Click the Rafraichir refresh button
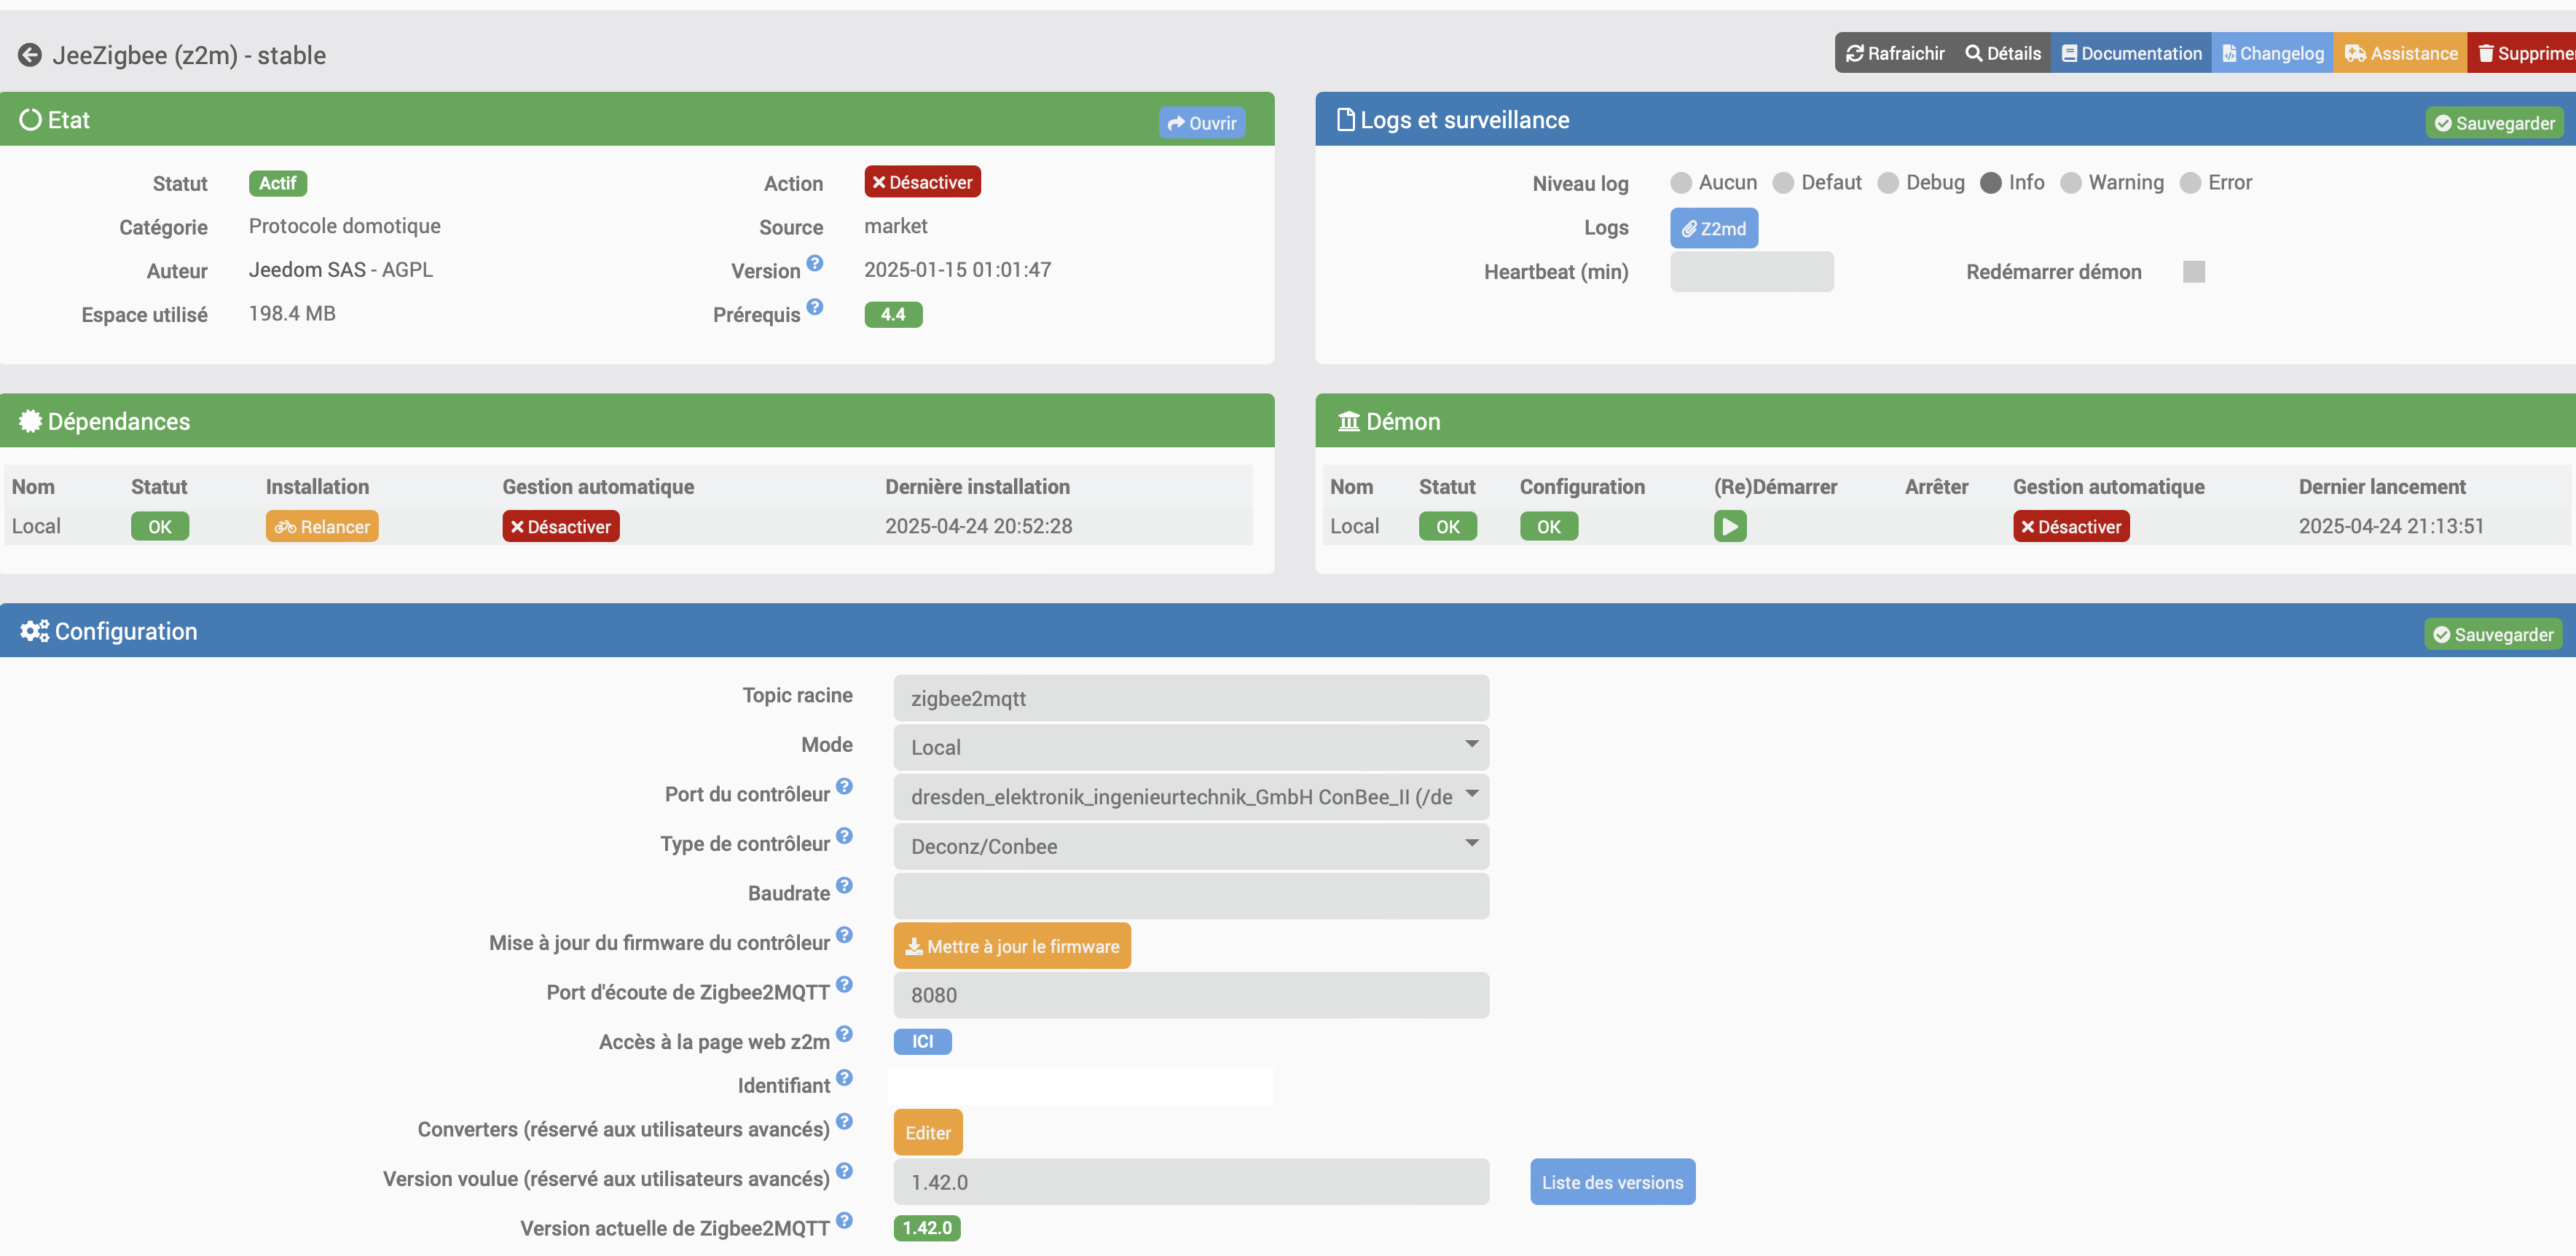Image resolution: width=2576 pixels, height=1256 pixels. pos(1895,53)
